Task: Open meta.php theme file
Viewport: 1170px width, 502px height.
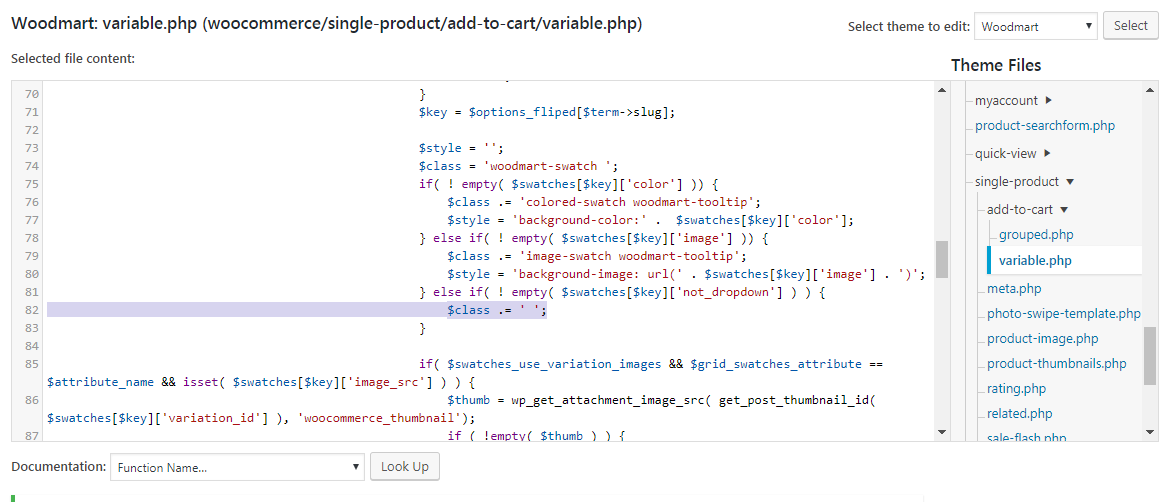Action: 1014,289
